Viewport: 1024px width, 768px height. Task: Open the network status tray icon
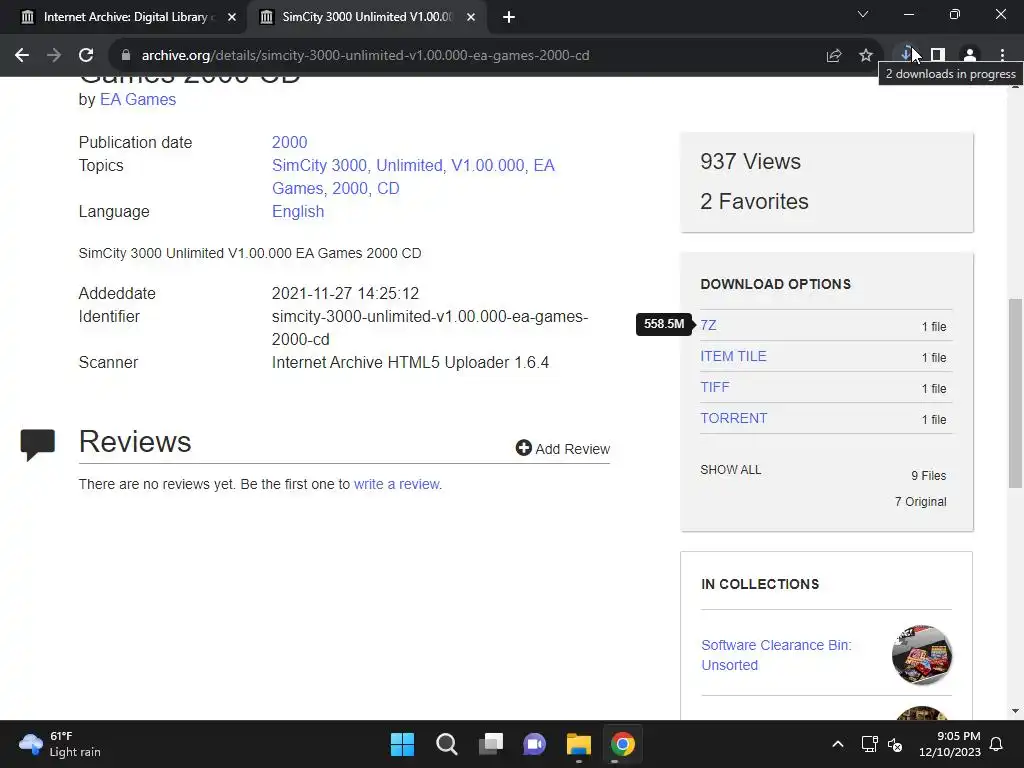tap(869, 744)
